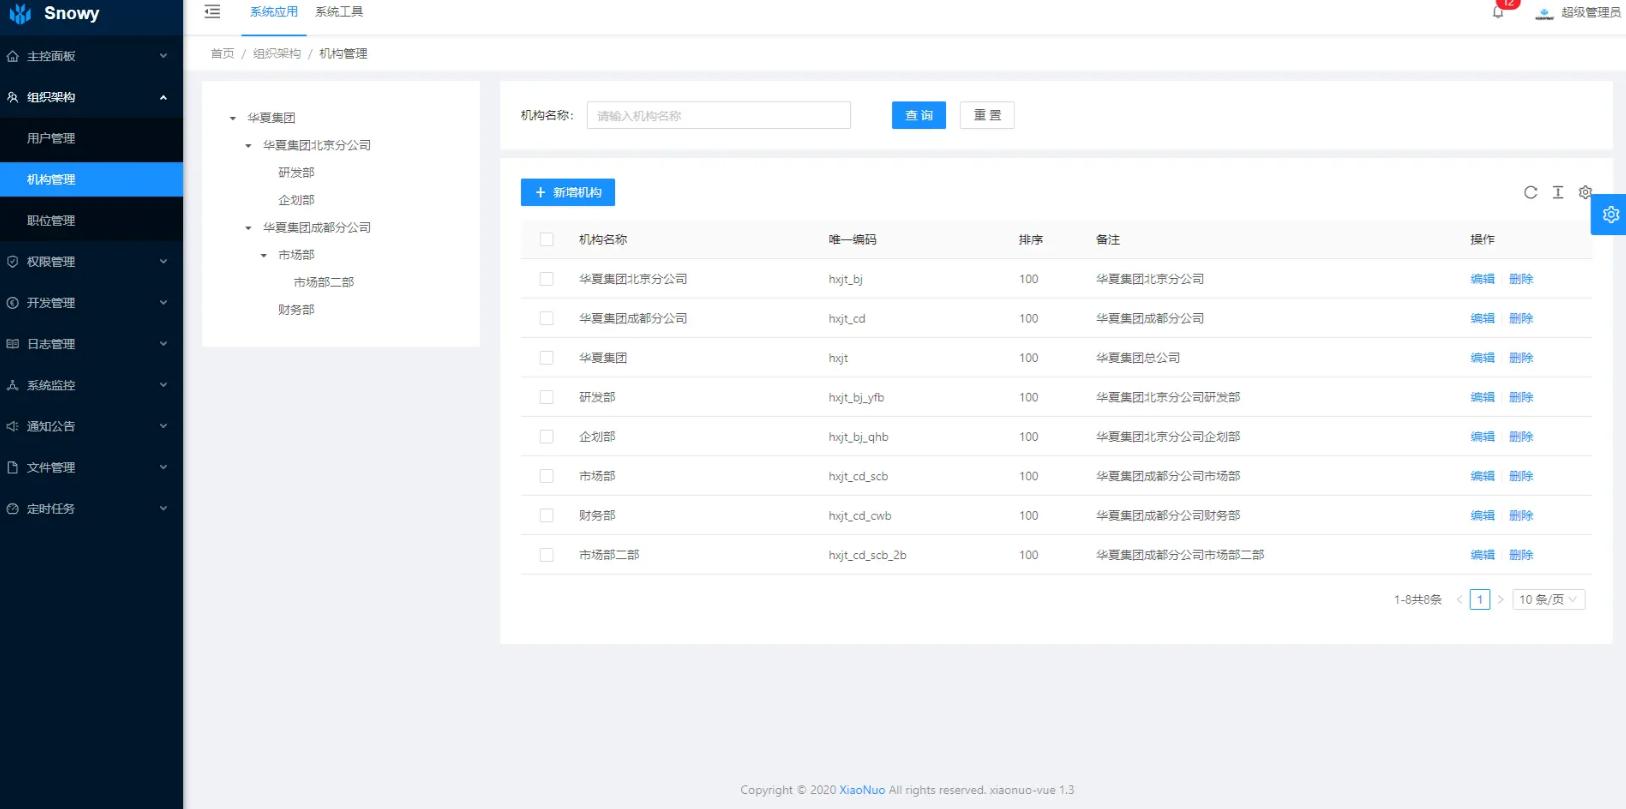Click the 开发管理 icon
Viewport: 1626px width, 809px height.
tap(13, 302)
